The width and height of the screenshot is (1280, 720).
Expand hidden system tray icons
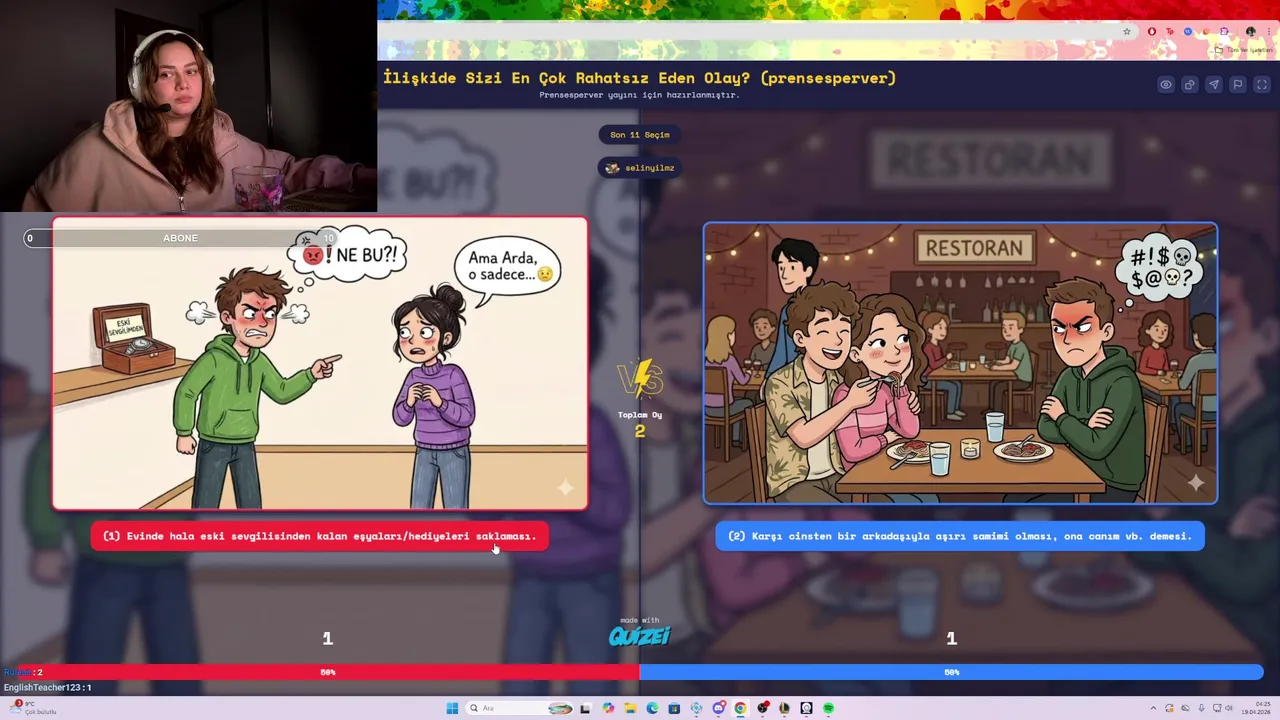point(1153,708)
